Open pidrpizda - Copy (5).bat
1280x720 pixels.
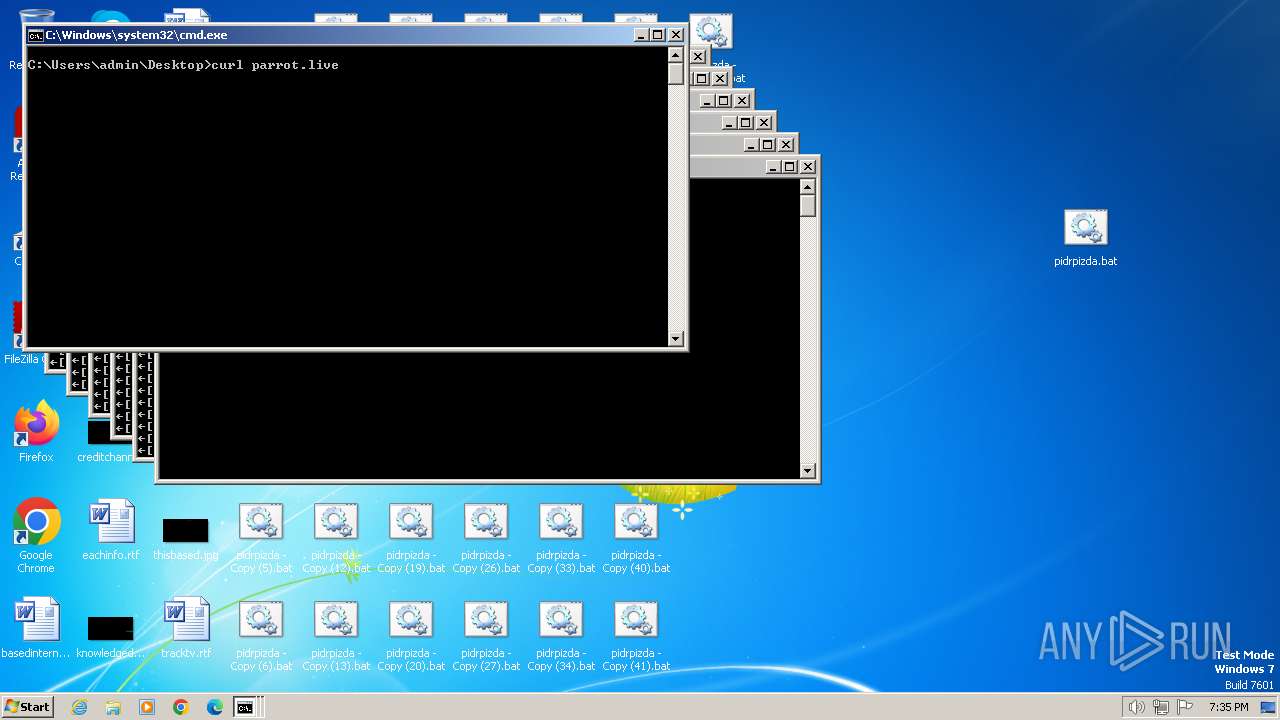coord(261,538)
